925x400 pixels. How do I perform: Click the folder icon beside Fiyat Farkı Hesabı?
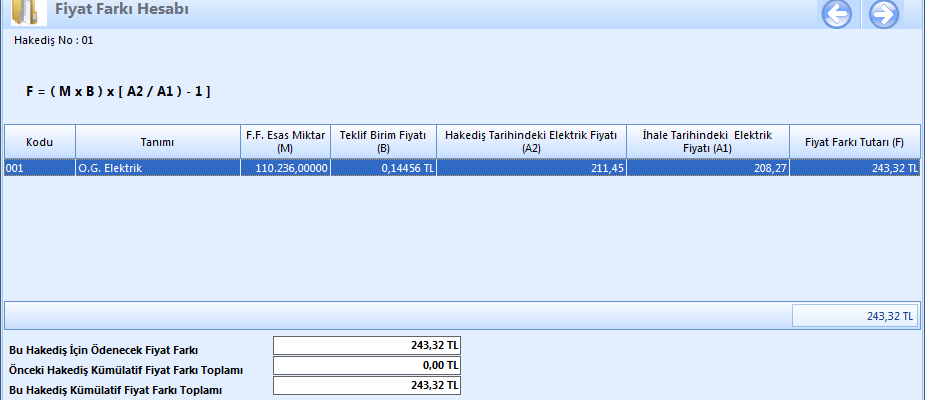click(28, 12)
